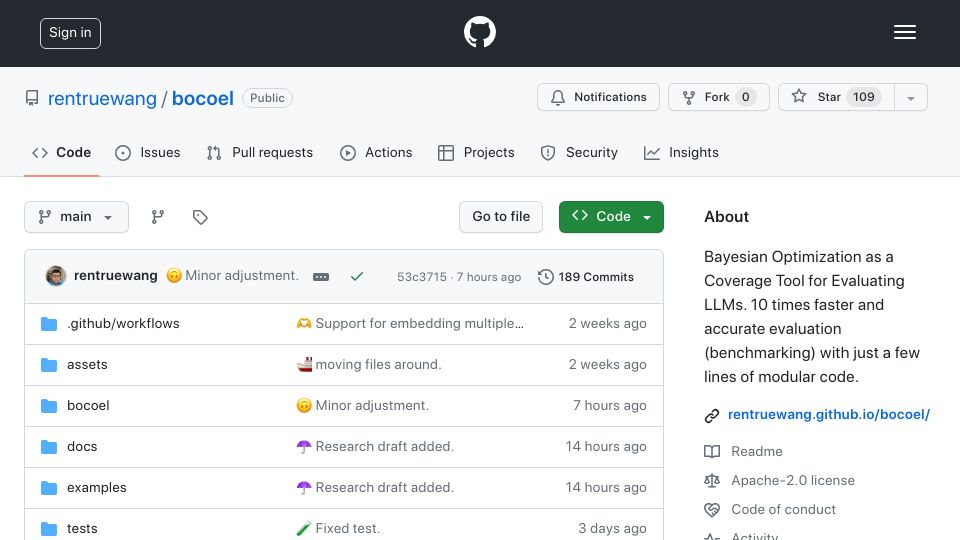
Task: Go to the Actions tab
Action: point(376,152)
